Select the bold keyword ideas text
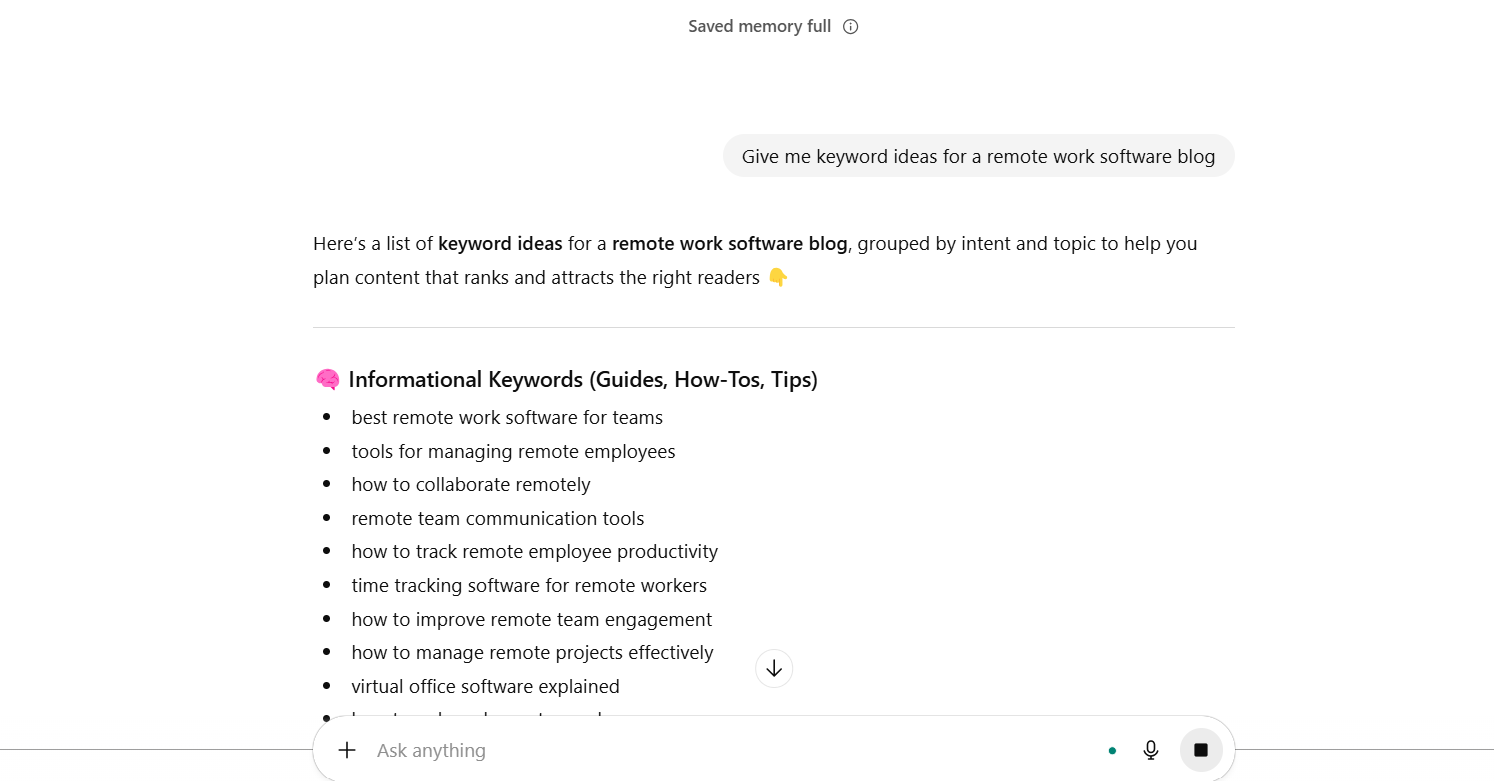 point(500,243)
